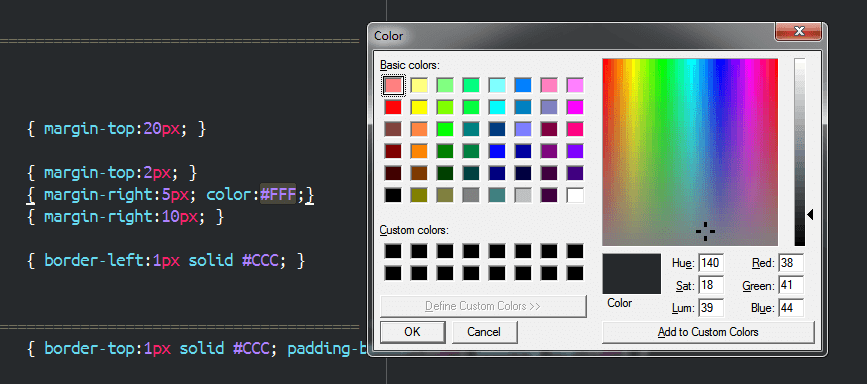Click the Define Custom Colors button
The image size is (867, 384).
[x=483, y=306]
